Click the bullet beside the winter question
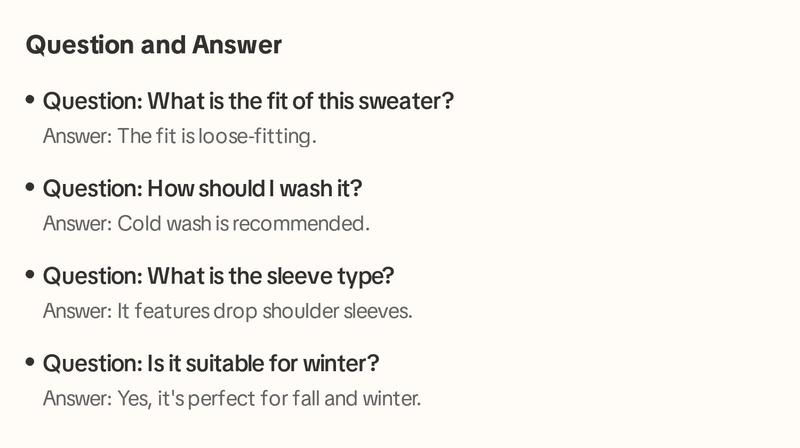 tap(30, 362)
